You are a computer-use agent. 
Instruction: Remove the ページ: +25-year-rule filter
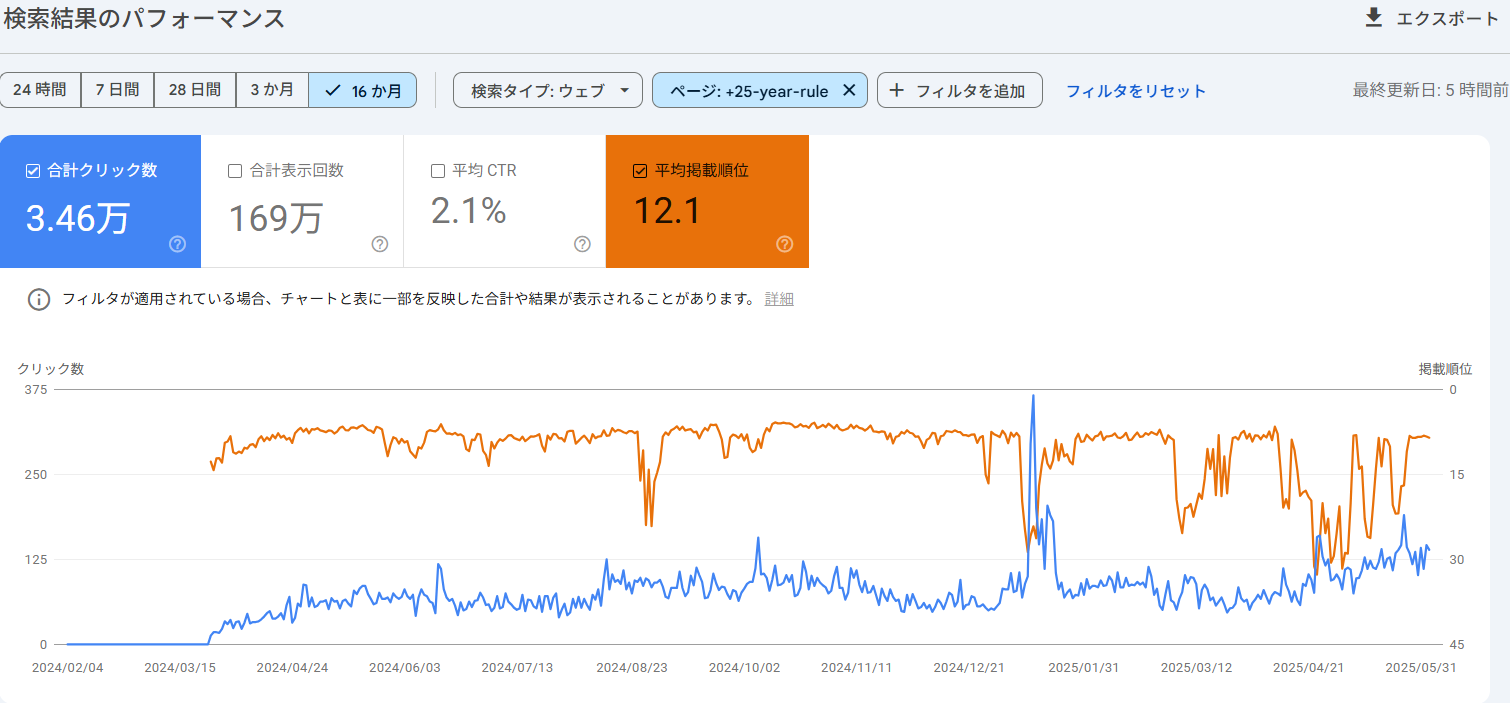[849, 89]
